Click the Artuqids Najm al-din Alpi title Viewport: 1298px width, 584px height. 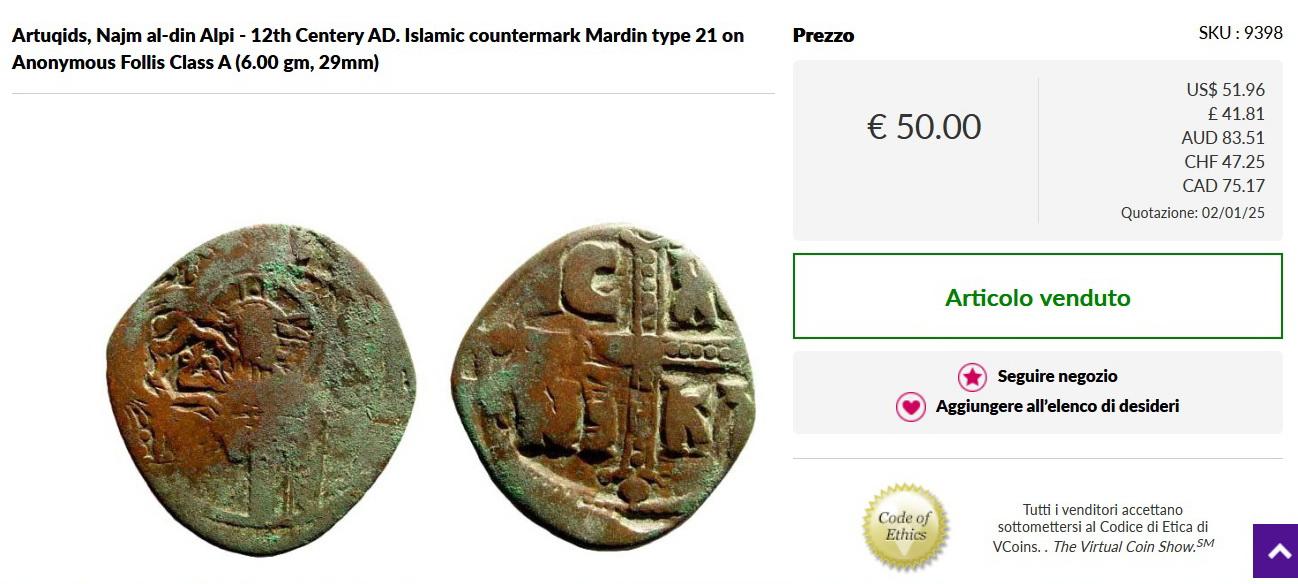(378, 49)
